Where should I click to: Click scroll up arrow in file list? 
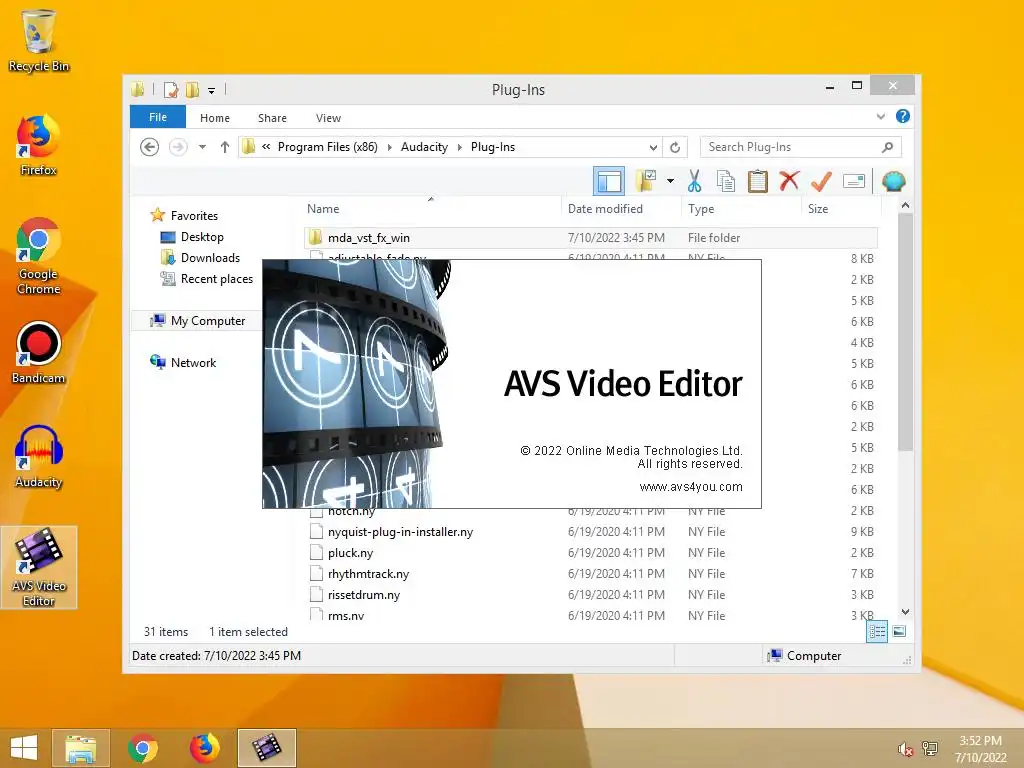(905, 206)
